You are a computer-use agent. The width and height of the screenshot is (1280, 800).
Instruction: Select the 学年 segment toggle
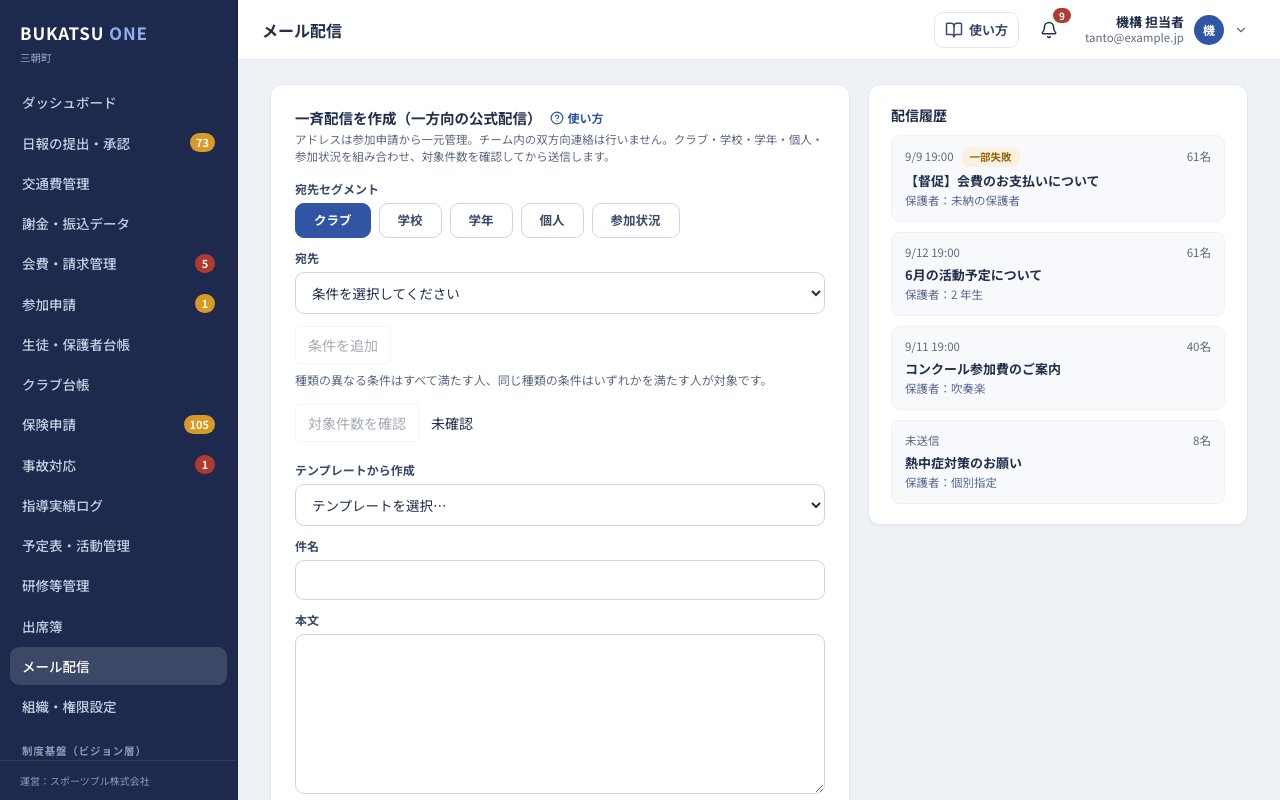(x=481, y=220)
